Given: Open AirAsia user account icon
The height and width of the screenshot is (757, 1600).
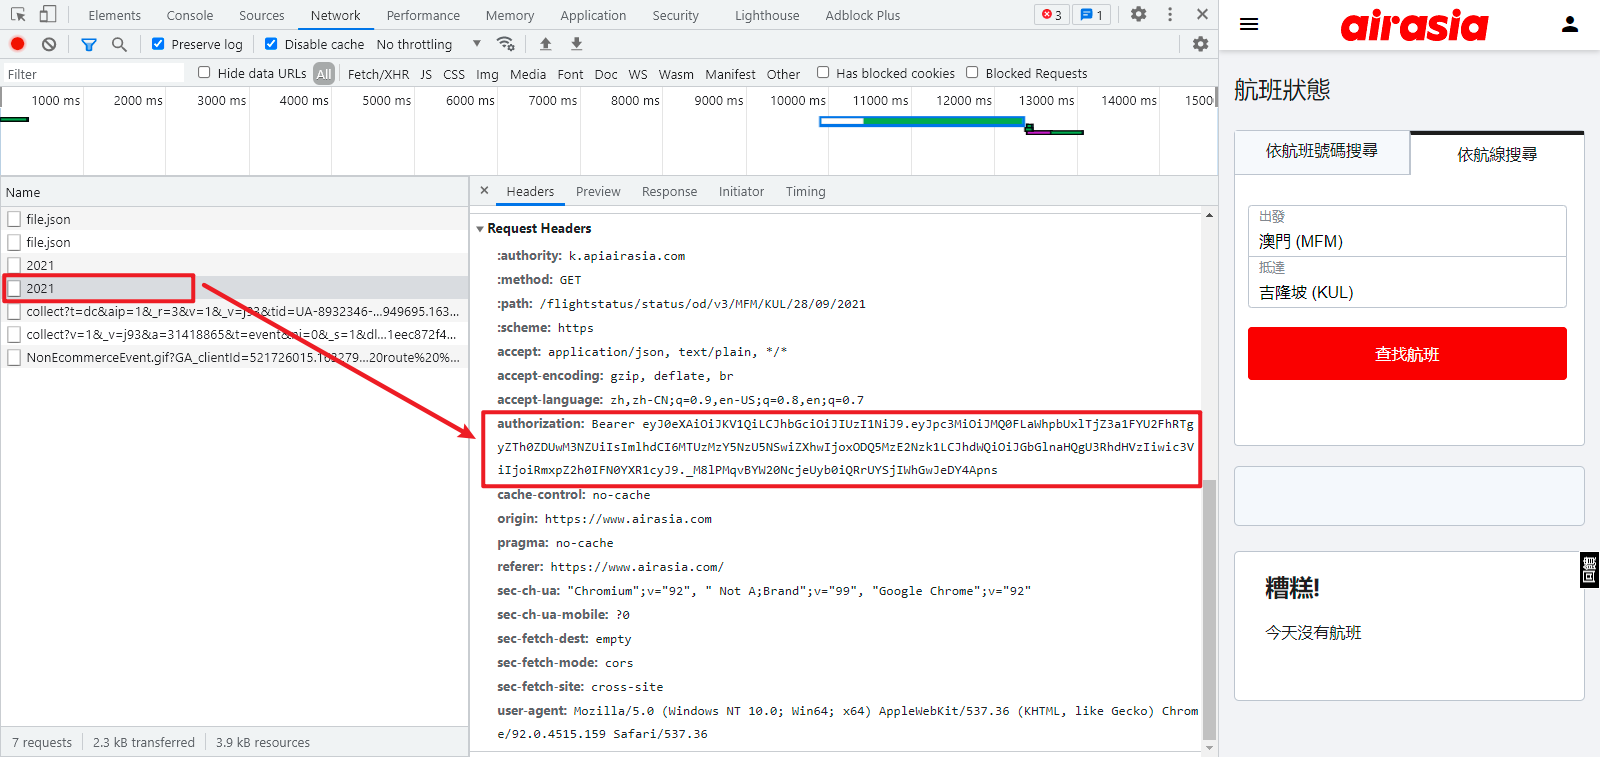Looking at the screenshot, I should (1570, 24).
